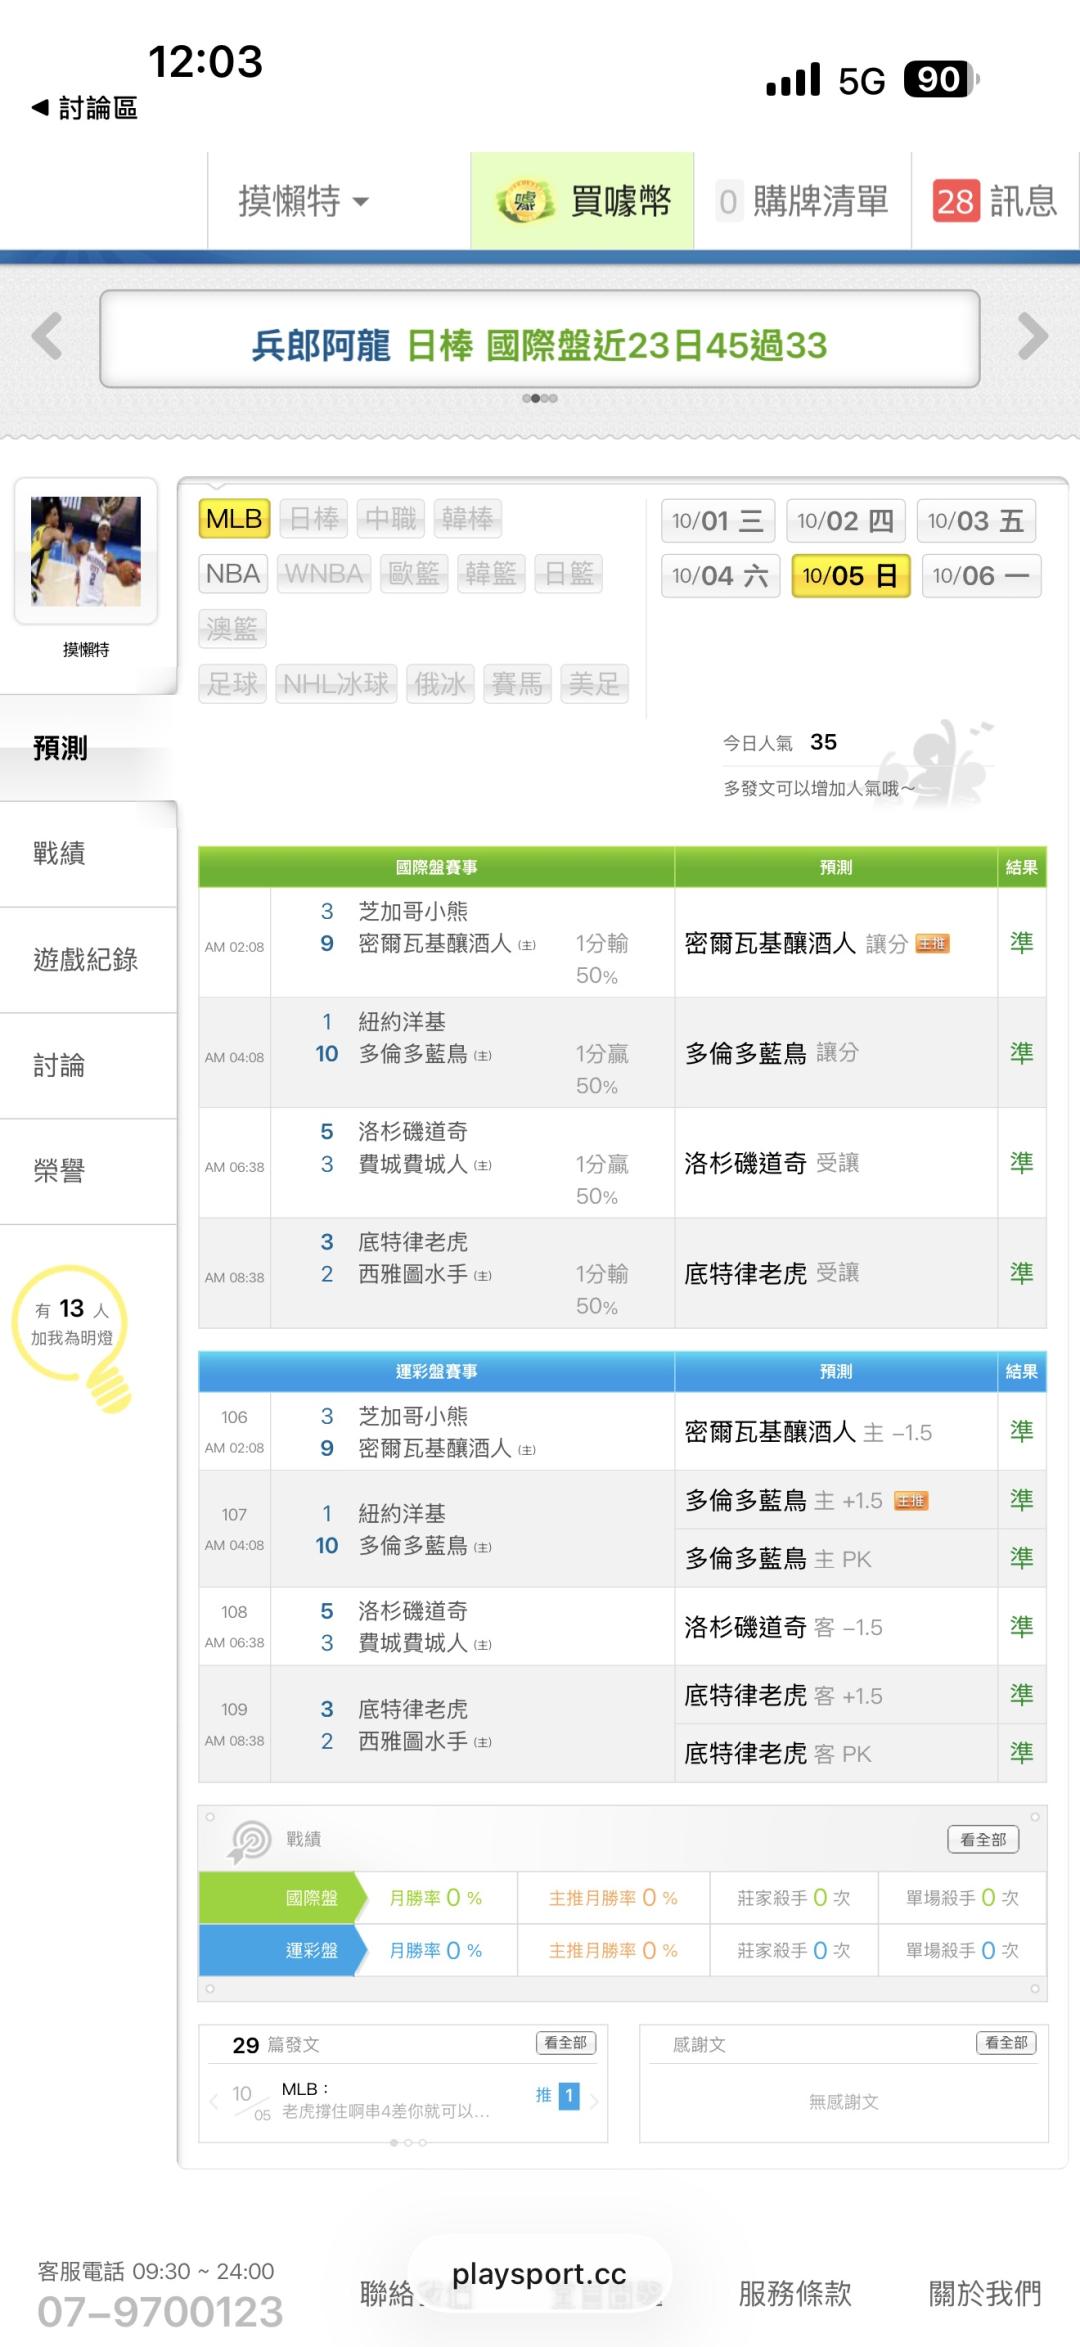Open the 遊戲紀錄 sidebar tab

[85, 960]
